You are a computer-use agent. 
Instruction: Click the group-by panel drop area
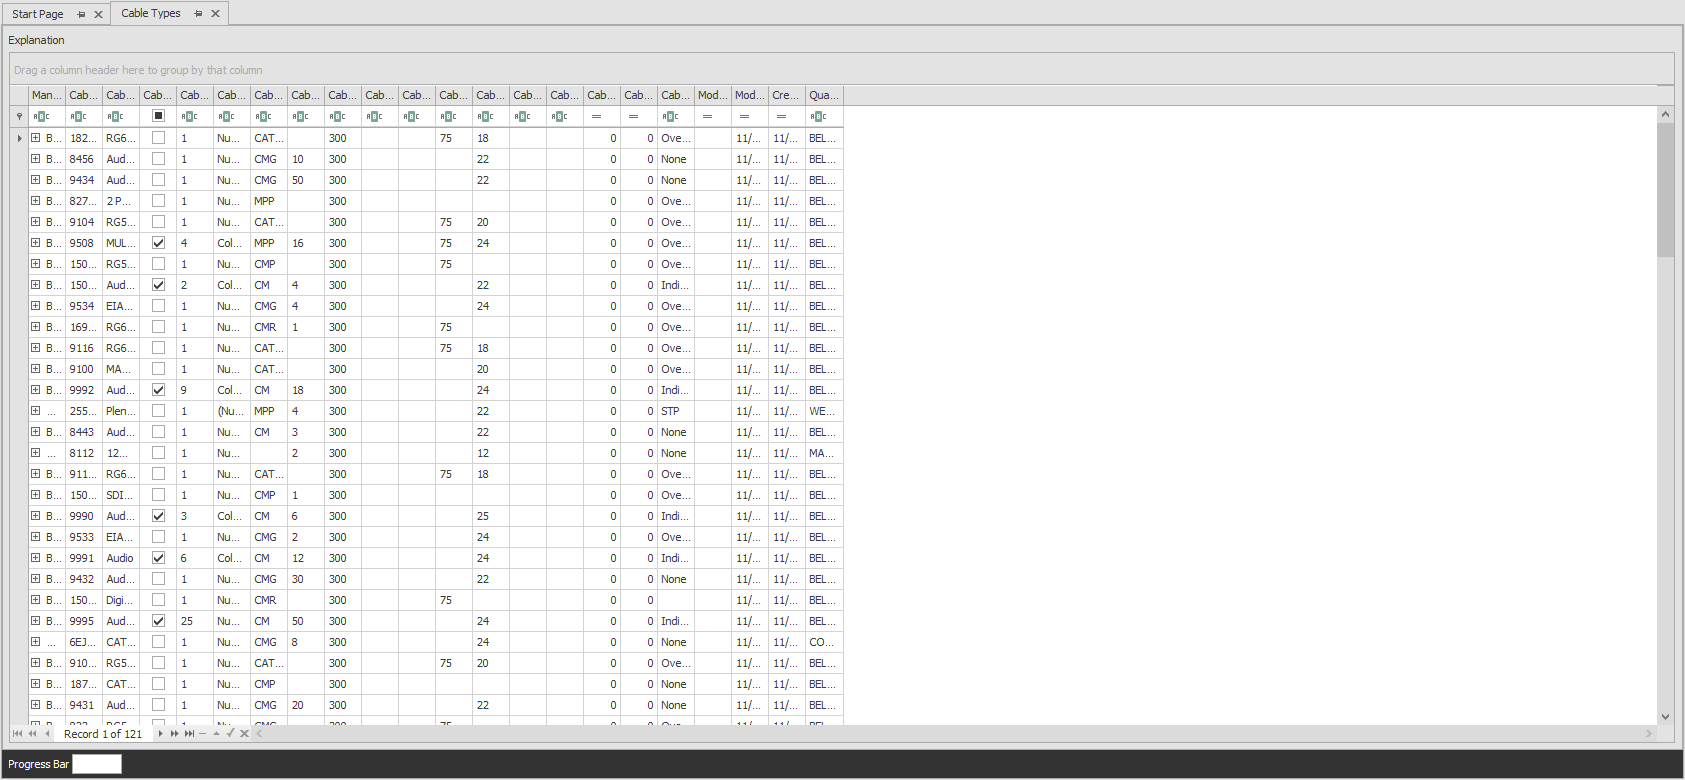click(842, 70)
